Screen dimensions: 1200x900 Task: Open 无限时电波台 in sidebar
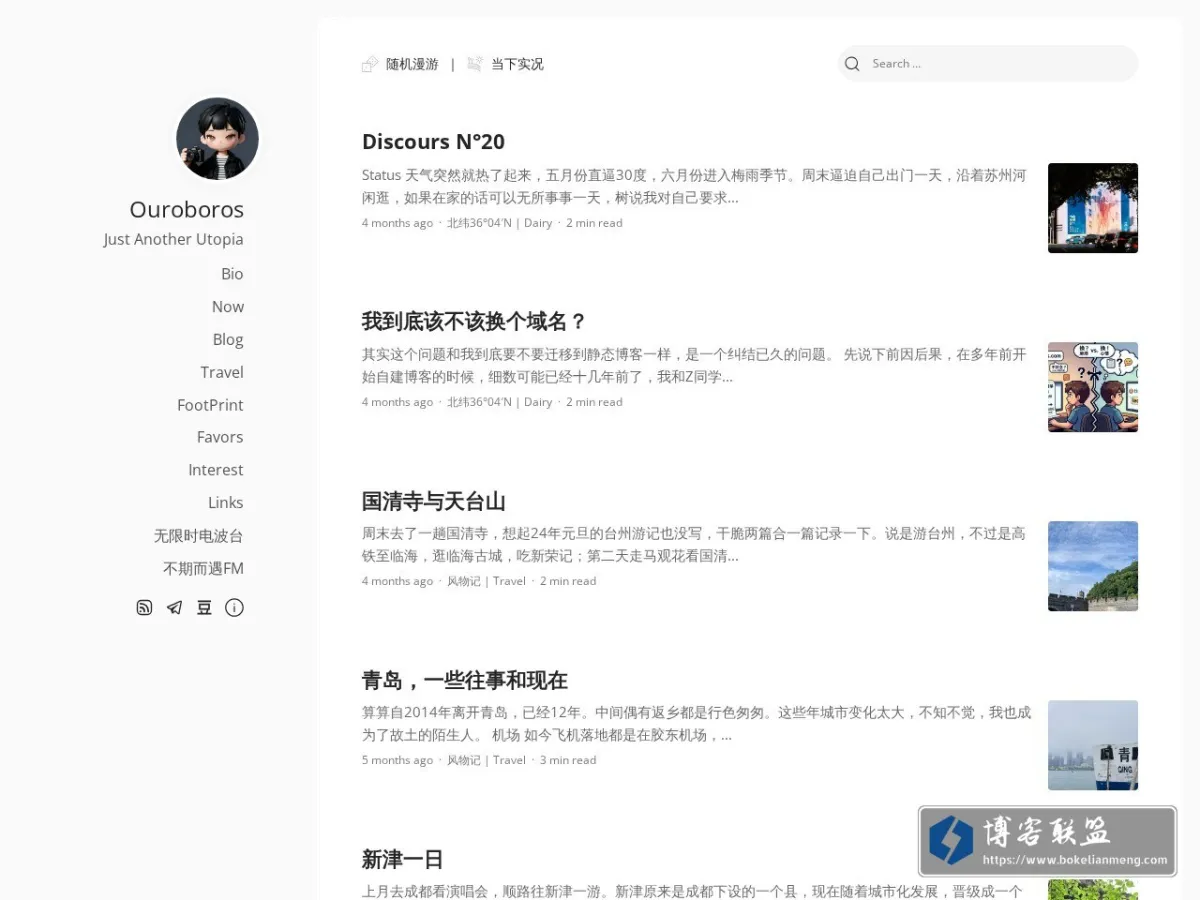[x=198, y=536]
